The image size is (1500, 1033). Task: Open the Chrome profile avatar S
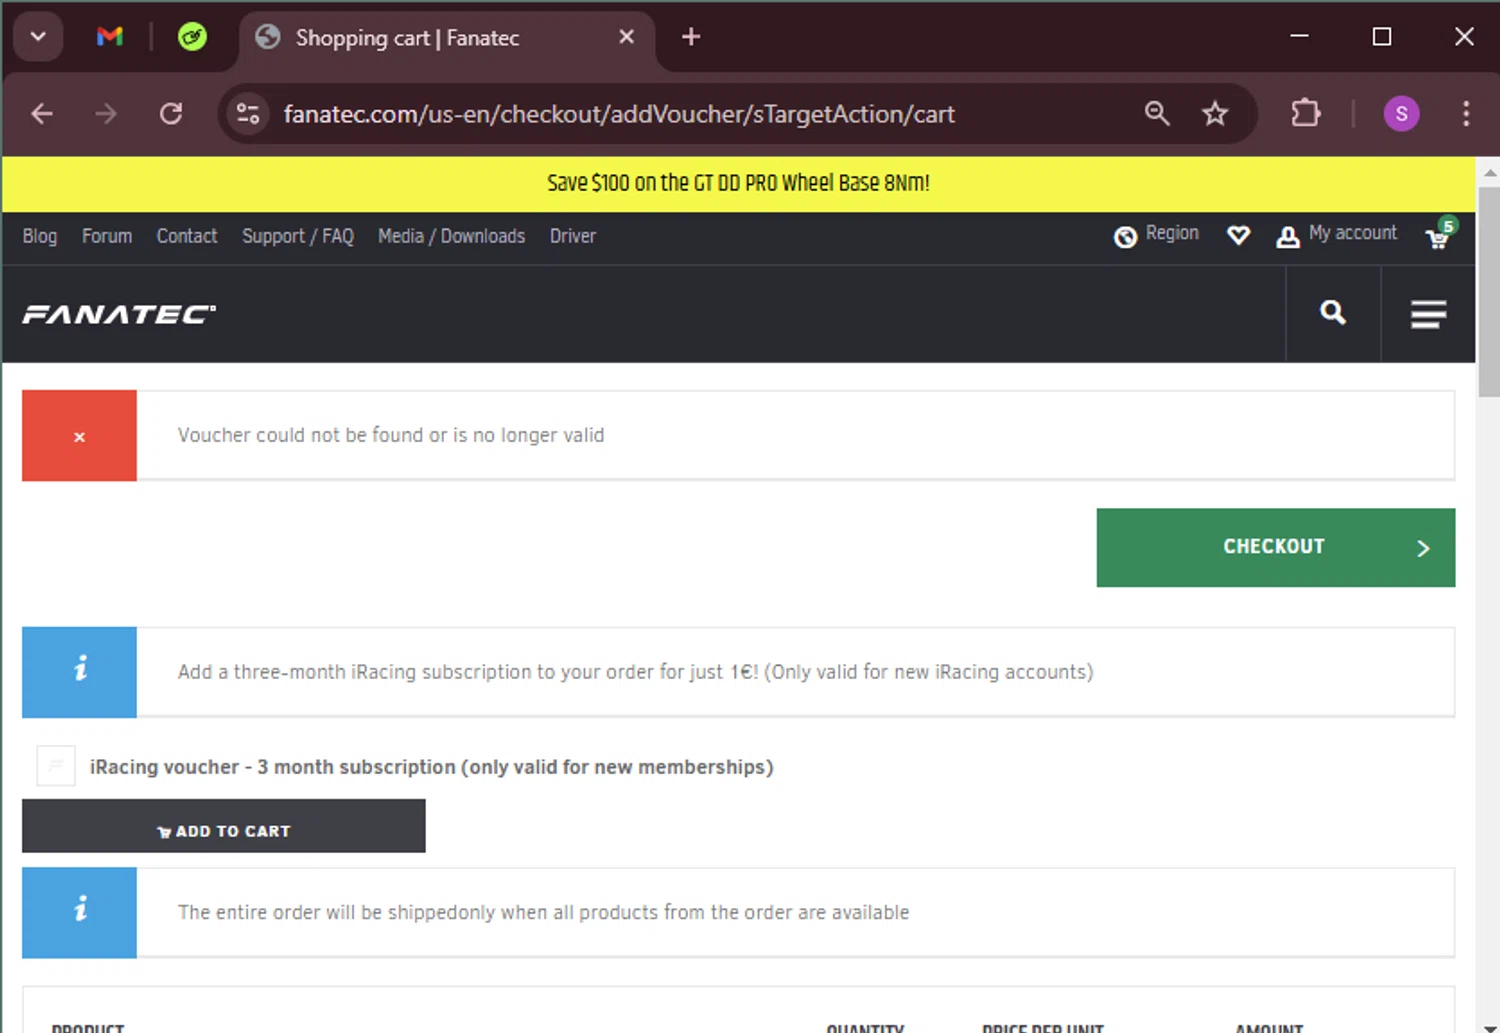click(x=1401, y=114)
